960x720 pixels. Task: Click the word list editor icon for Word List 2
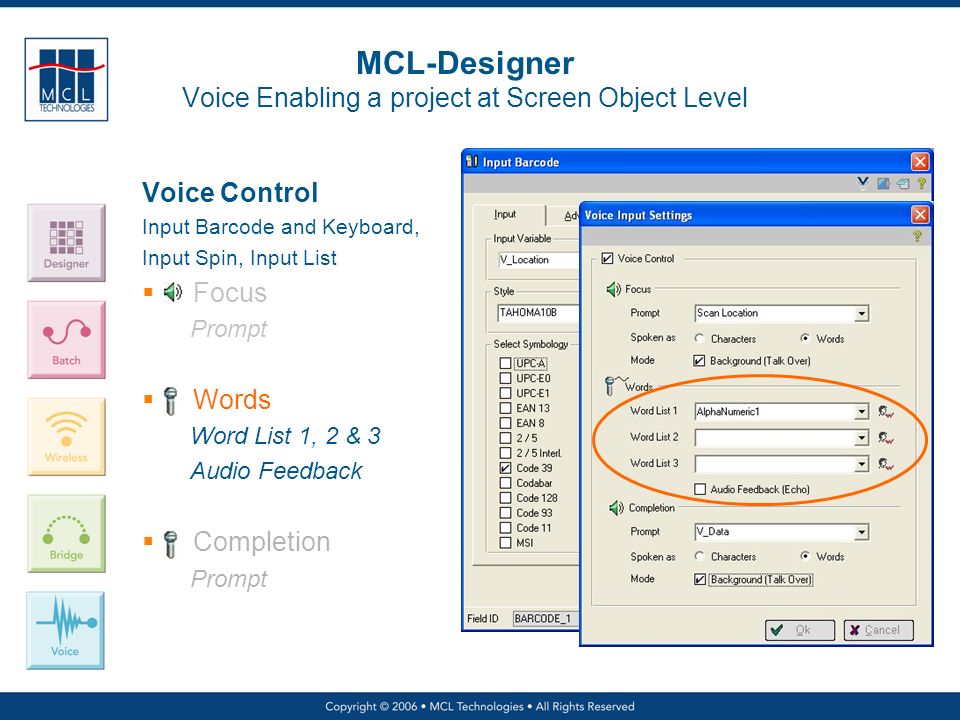click(x=885, y=438)
